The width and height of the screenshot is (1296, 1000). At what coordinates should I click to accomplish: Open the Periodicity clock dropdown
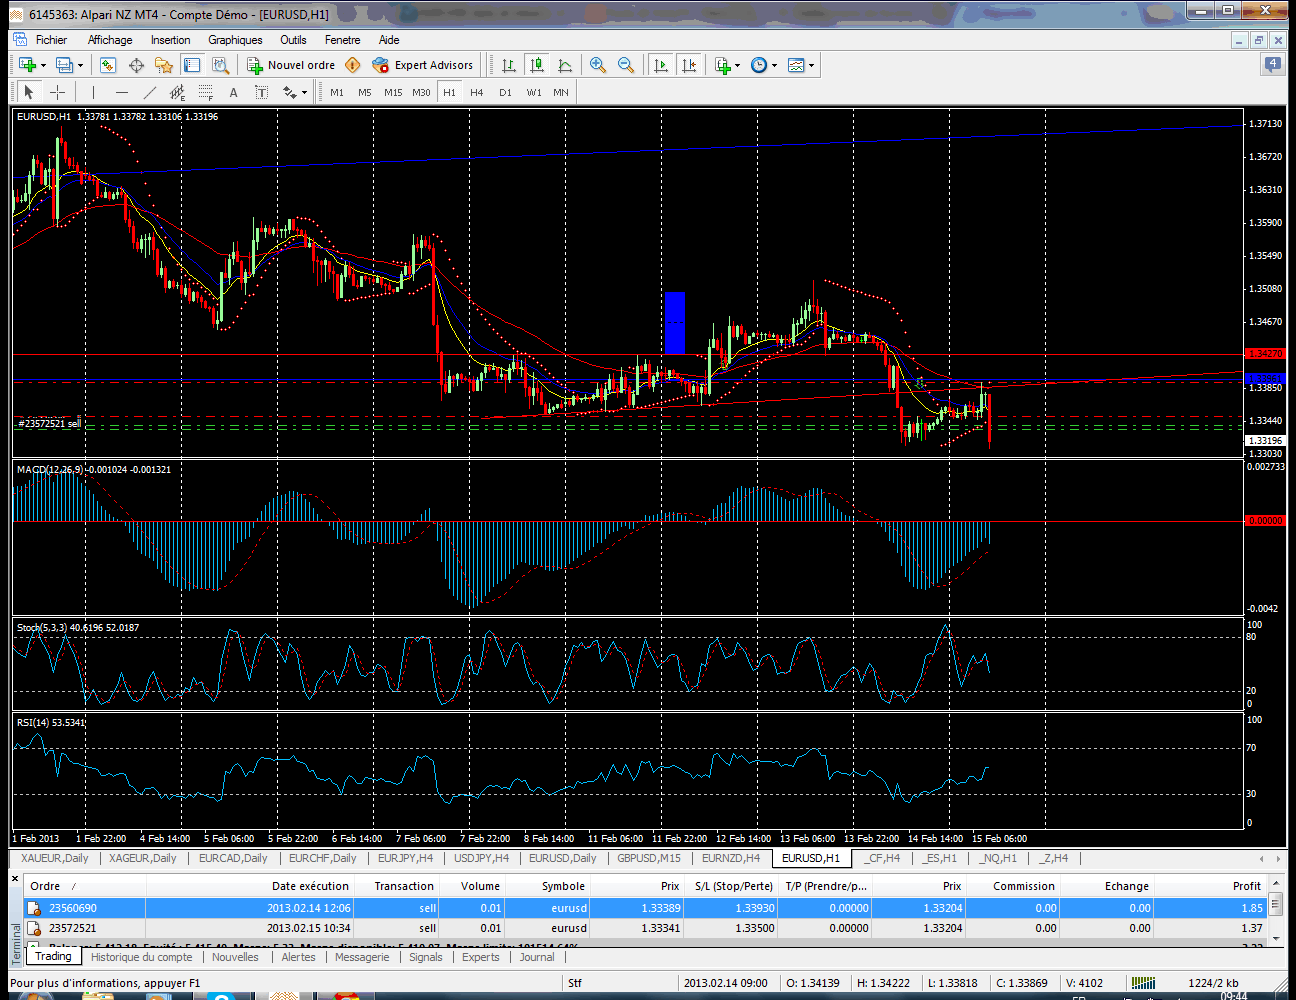[x=764, y=65]
